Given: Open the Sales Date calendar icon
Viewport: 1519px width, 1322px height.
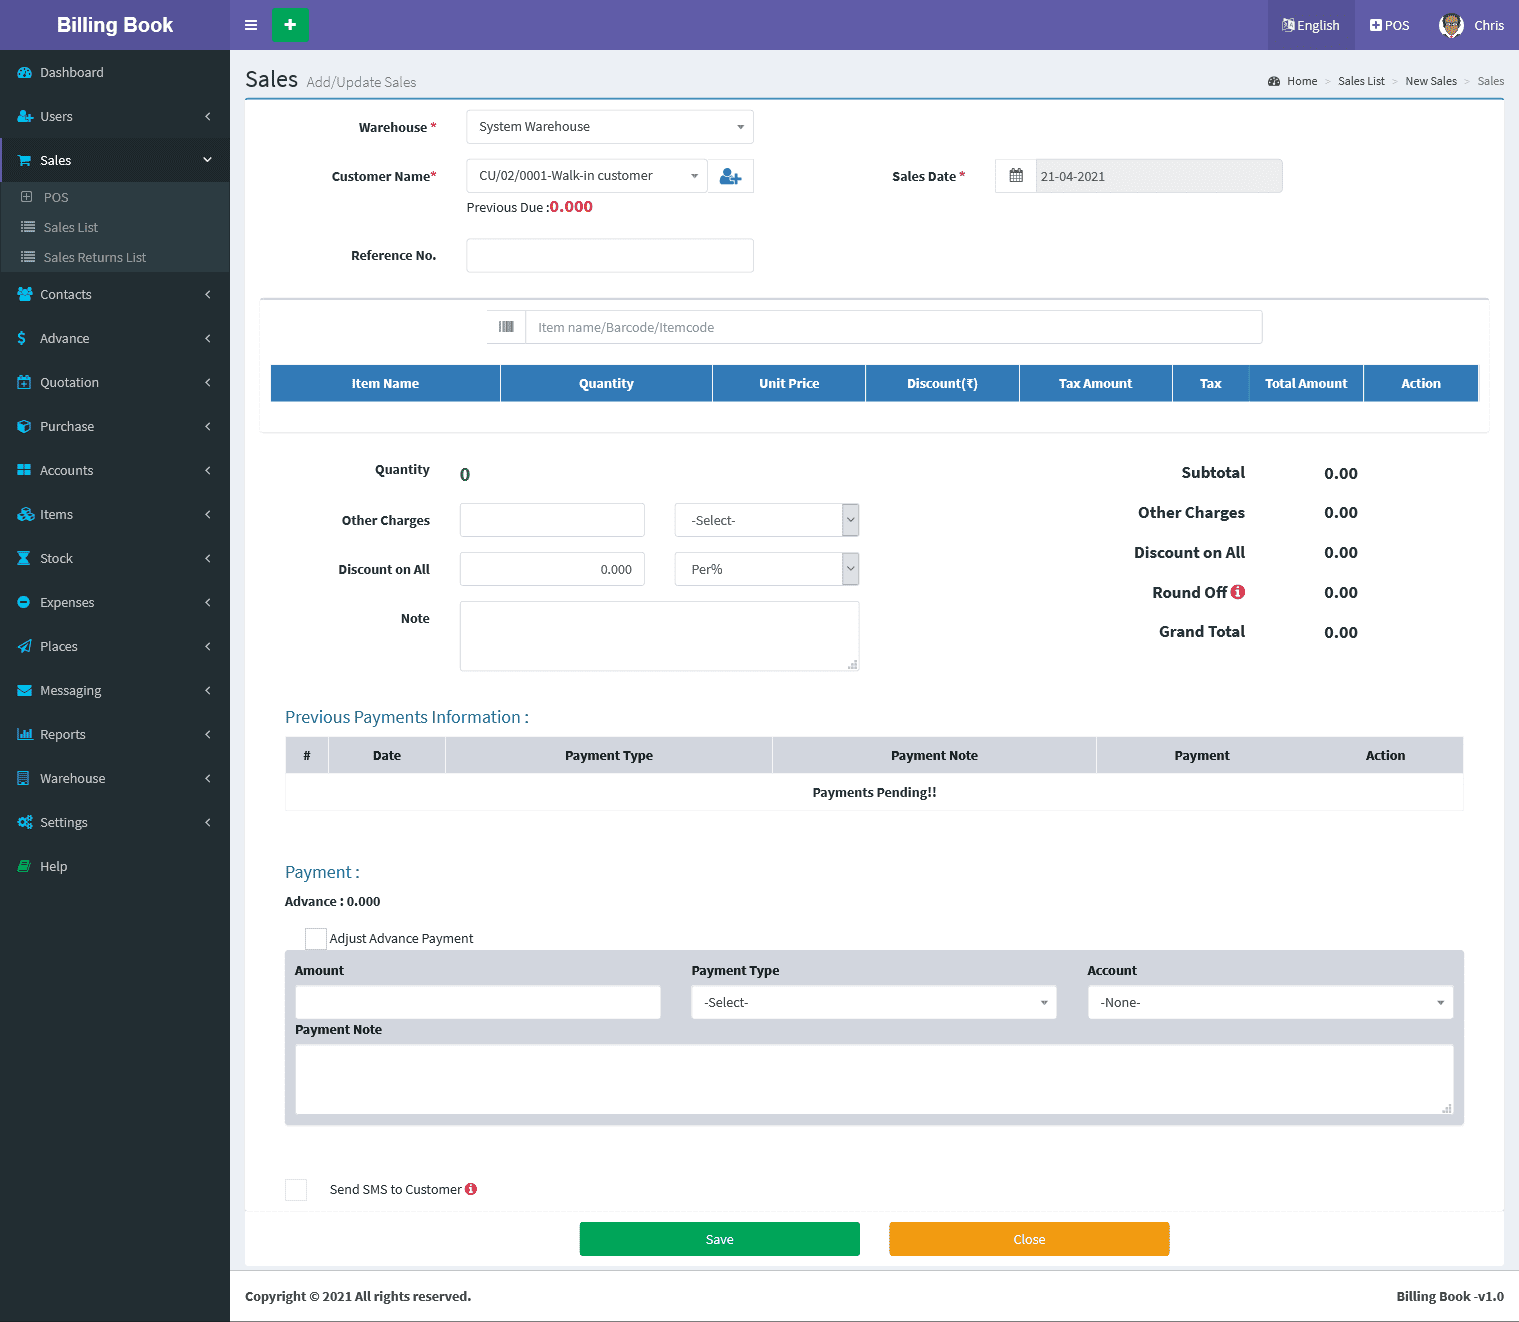Looking at the screenshot, I should (x=1016, y=176).
